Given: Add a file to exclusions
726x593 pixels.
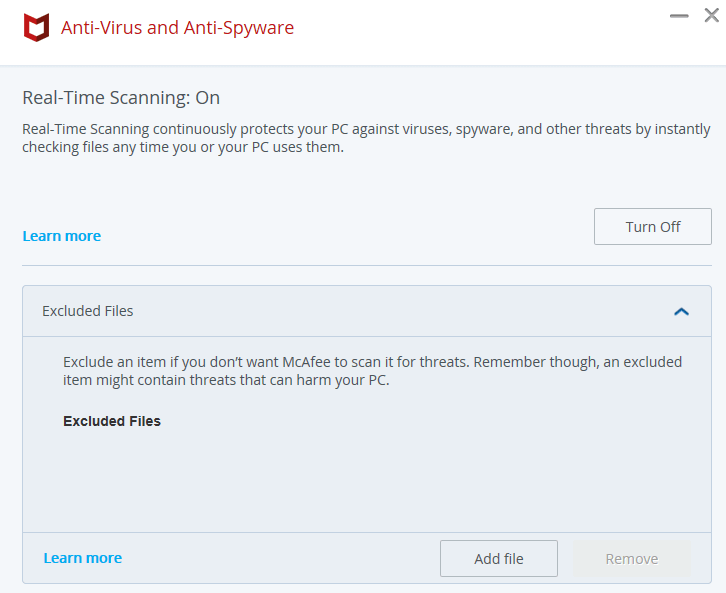Looking at the screenshot, I should [x=499, y=558].
